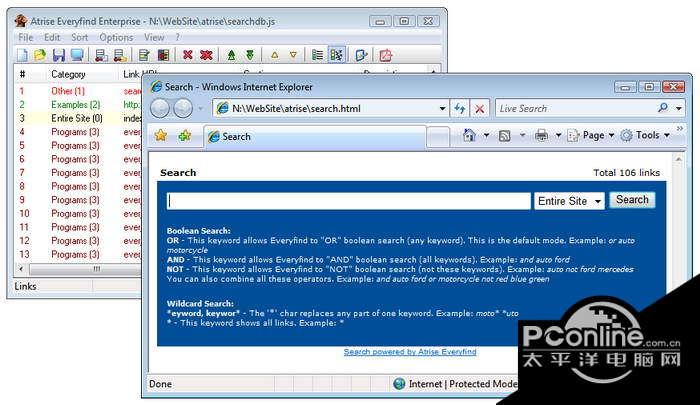The height and width of the screenshot is (405, 700).
Task: Open the Edit menu in Everyfind
Action: pos(52,38)
